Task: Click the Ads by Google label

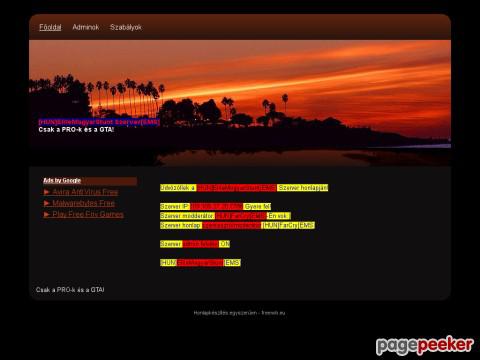Action: pyautogui.click(x=62, y=181)
